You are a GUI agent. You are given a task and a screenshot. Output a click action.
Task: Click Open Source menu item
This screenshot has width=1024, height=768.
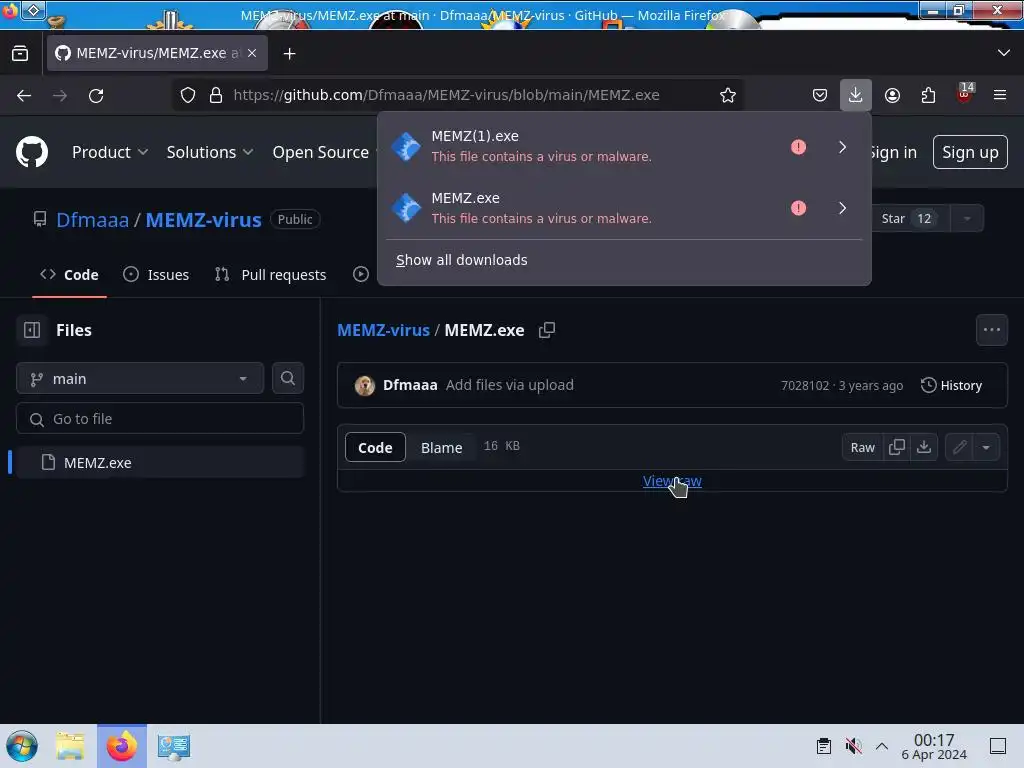321,152
